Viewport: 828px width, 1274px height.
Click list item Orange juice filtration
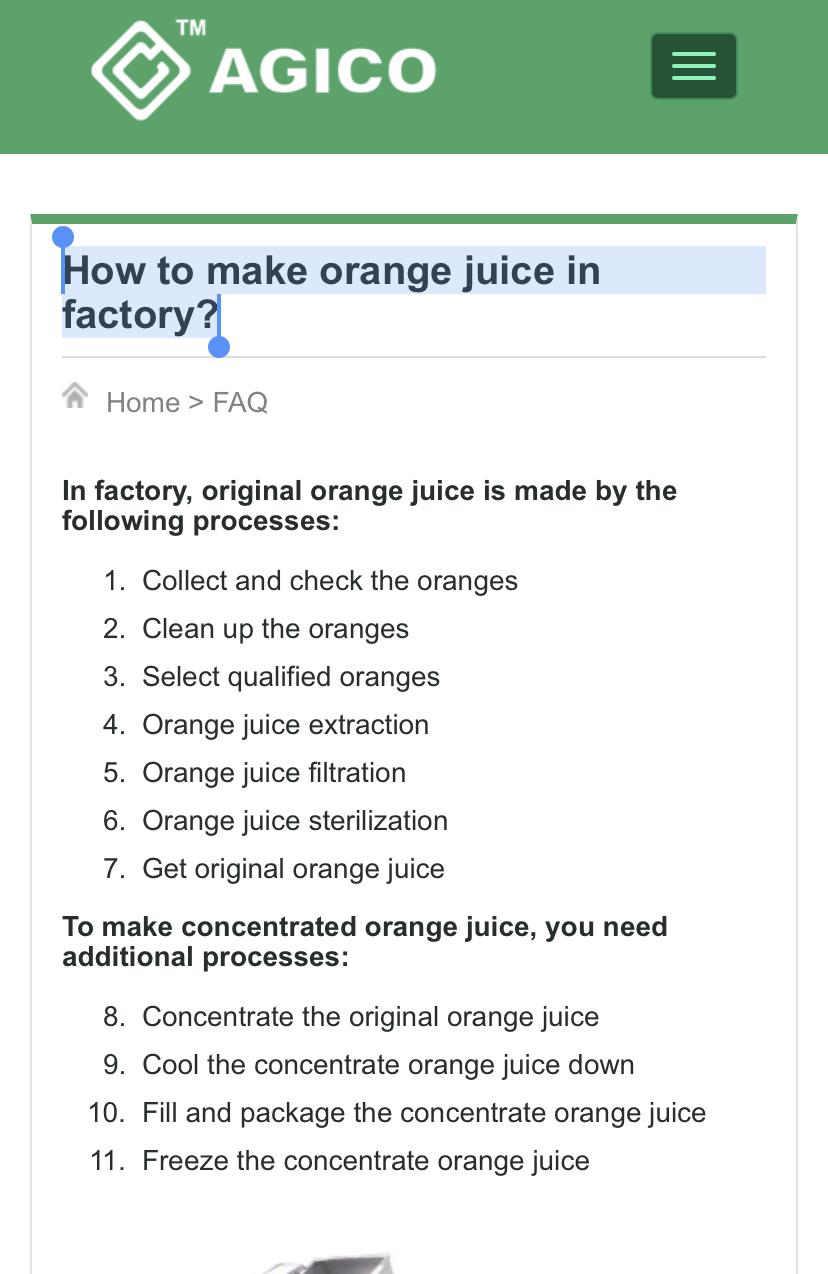[x=274, y=773]
